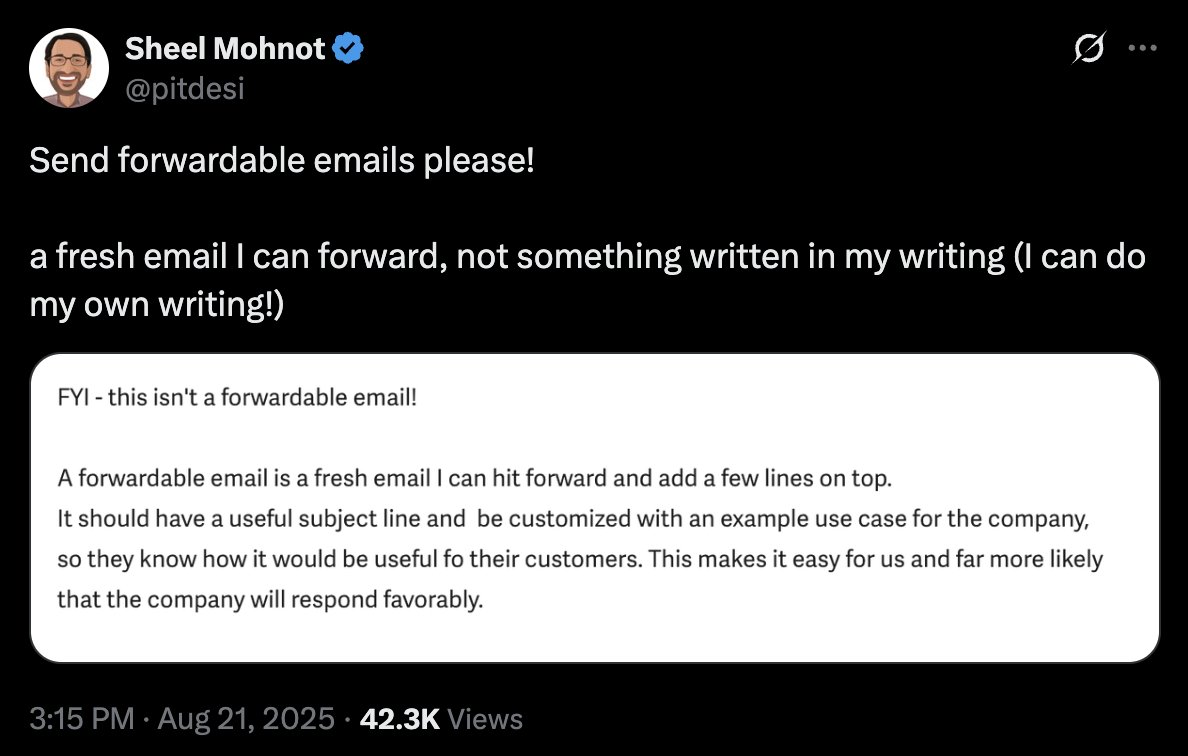Screen dimensions: 1188x756
Task: Open the @pitdesi handle link
Action: (x=184, y=89)
